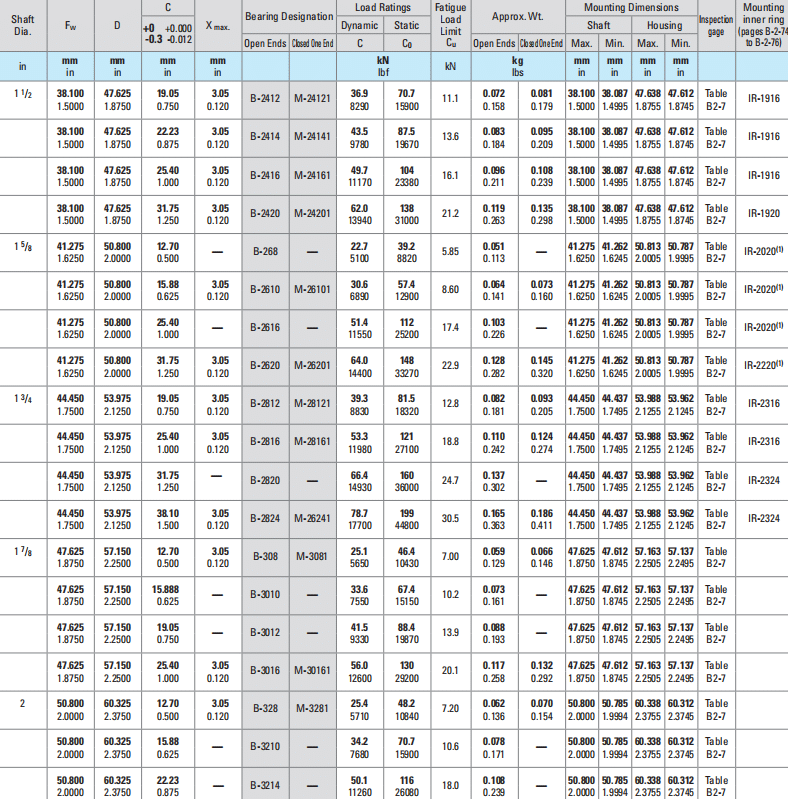Select the M-26101 bearing designation cell
Screen dimensions: 788x799
[312, 289]
